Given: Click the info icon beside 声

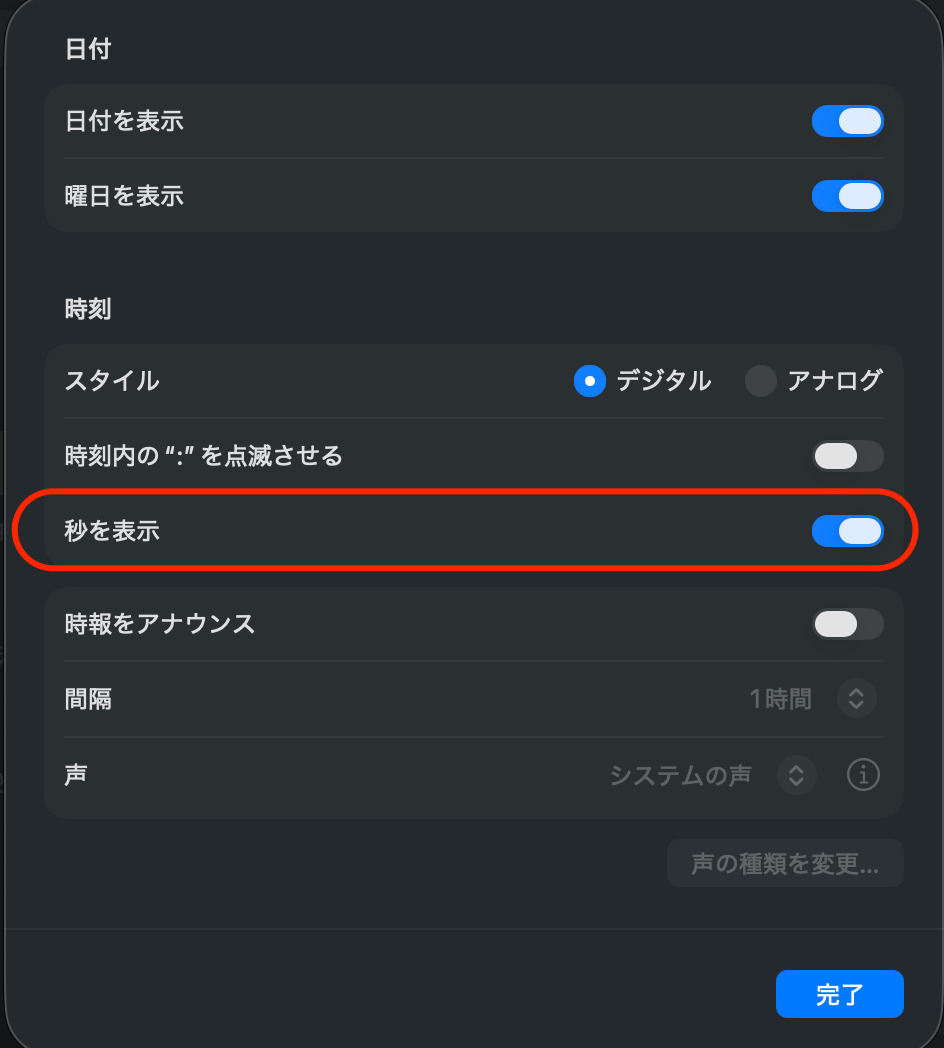Looking at the screenshot, I should coord(863,774).
